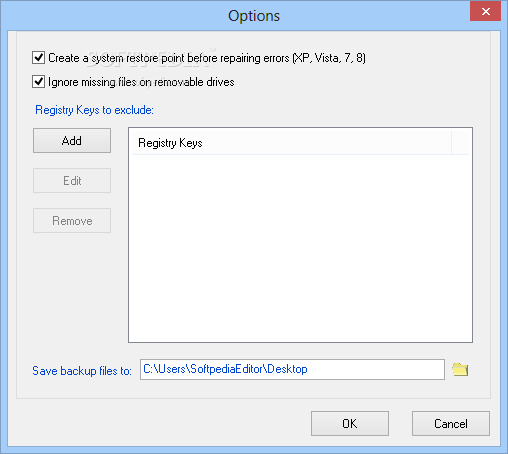The image size is (508, 454).
Task: Click the grayed-out Remove button
Action: (x=72, y=221)
